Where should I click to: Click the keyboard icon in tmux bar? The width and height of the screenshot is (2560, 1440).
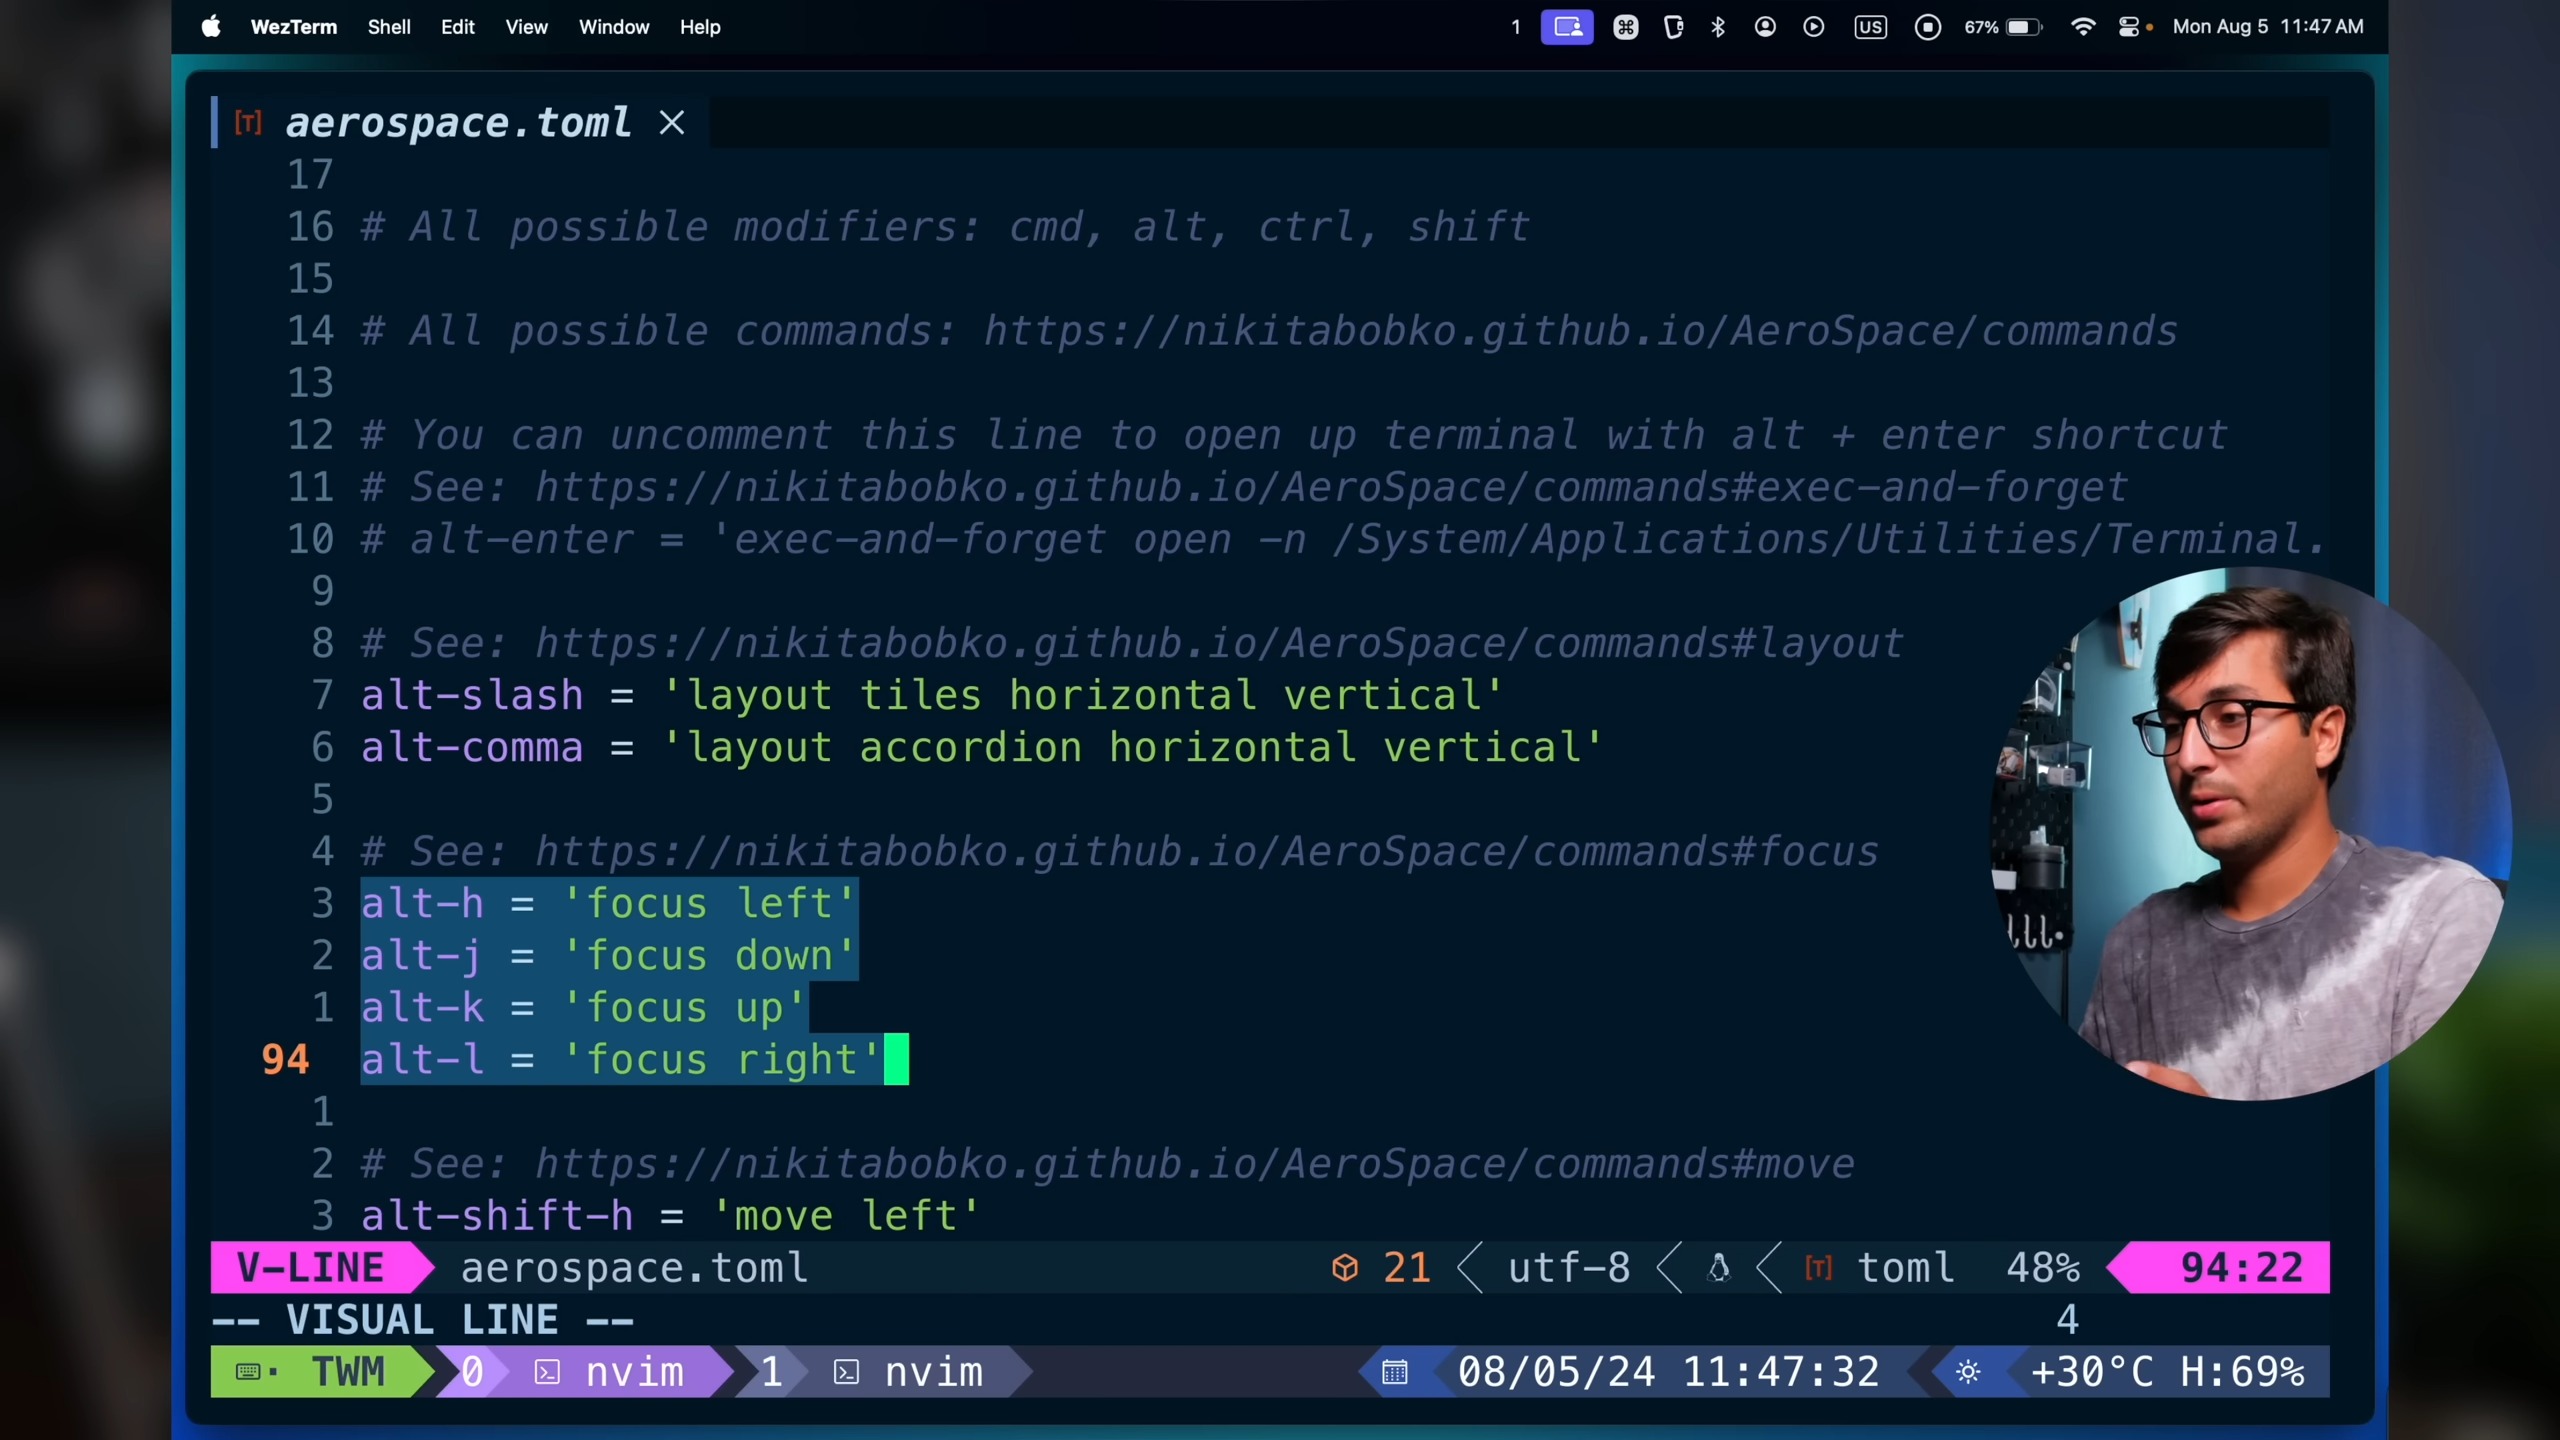[249, 1372]
